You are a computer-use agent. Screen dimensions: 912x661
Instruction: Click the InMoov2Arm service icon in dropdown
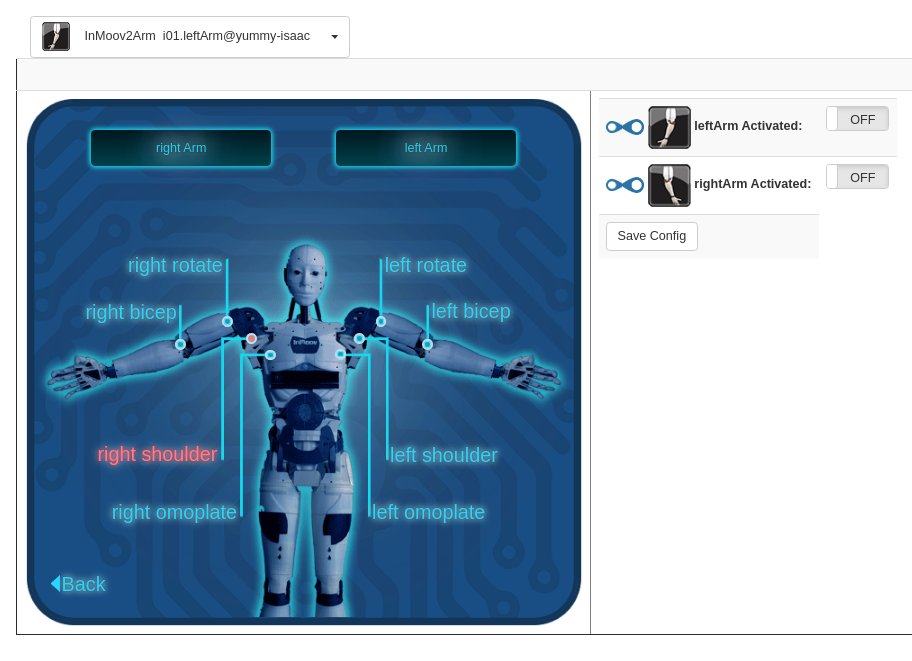point(56,37)
